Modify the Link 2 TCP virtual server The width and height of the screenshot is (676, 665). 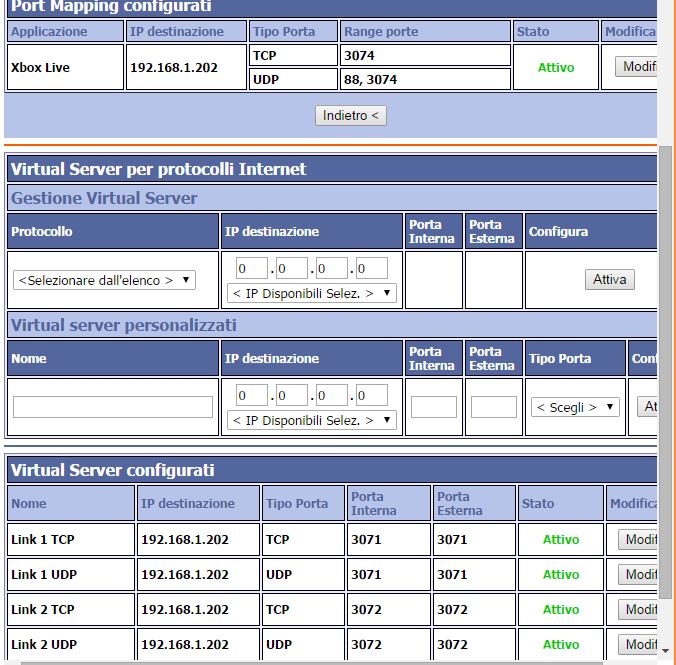coord(638,610)
